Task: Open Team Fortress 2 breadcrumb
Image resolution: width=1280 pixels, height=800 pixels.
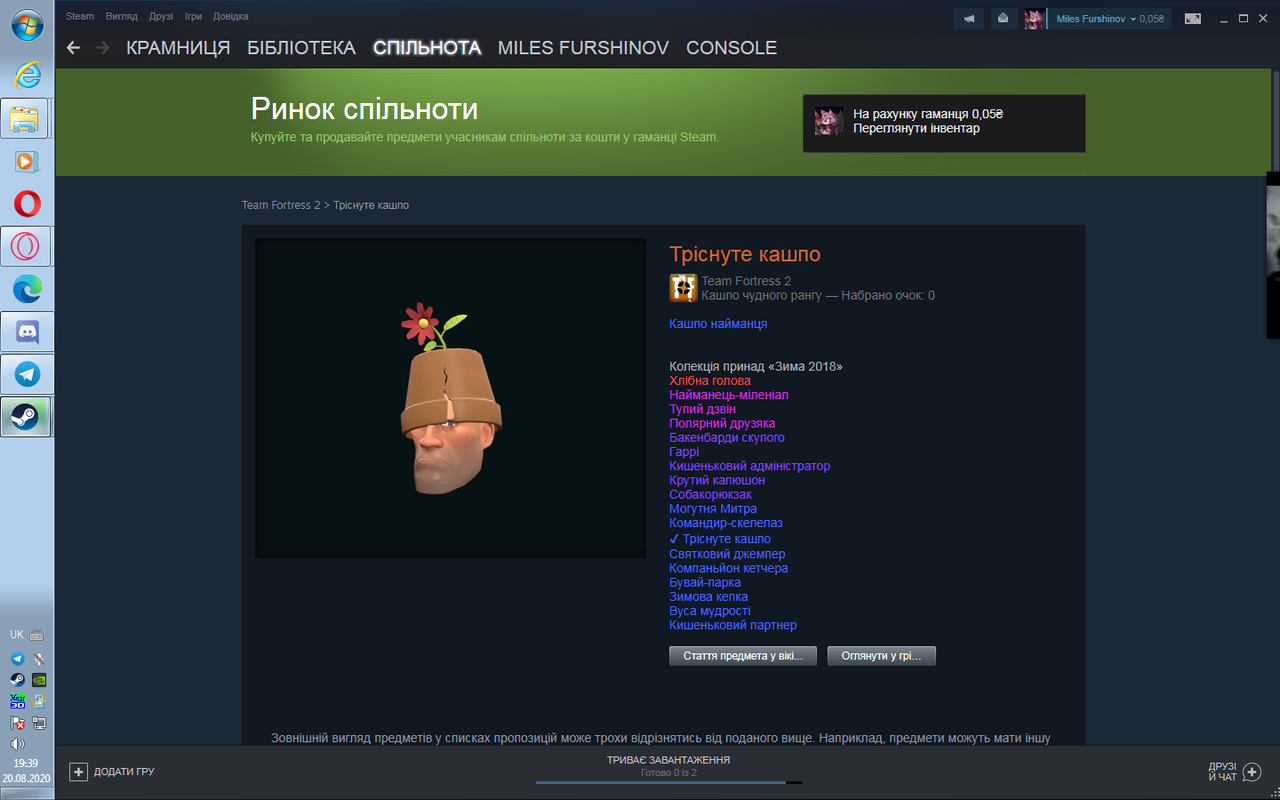Action: point(281,205)
